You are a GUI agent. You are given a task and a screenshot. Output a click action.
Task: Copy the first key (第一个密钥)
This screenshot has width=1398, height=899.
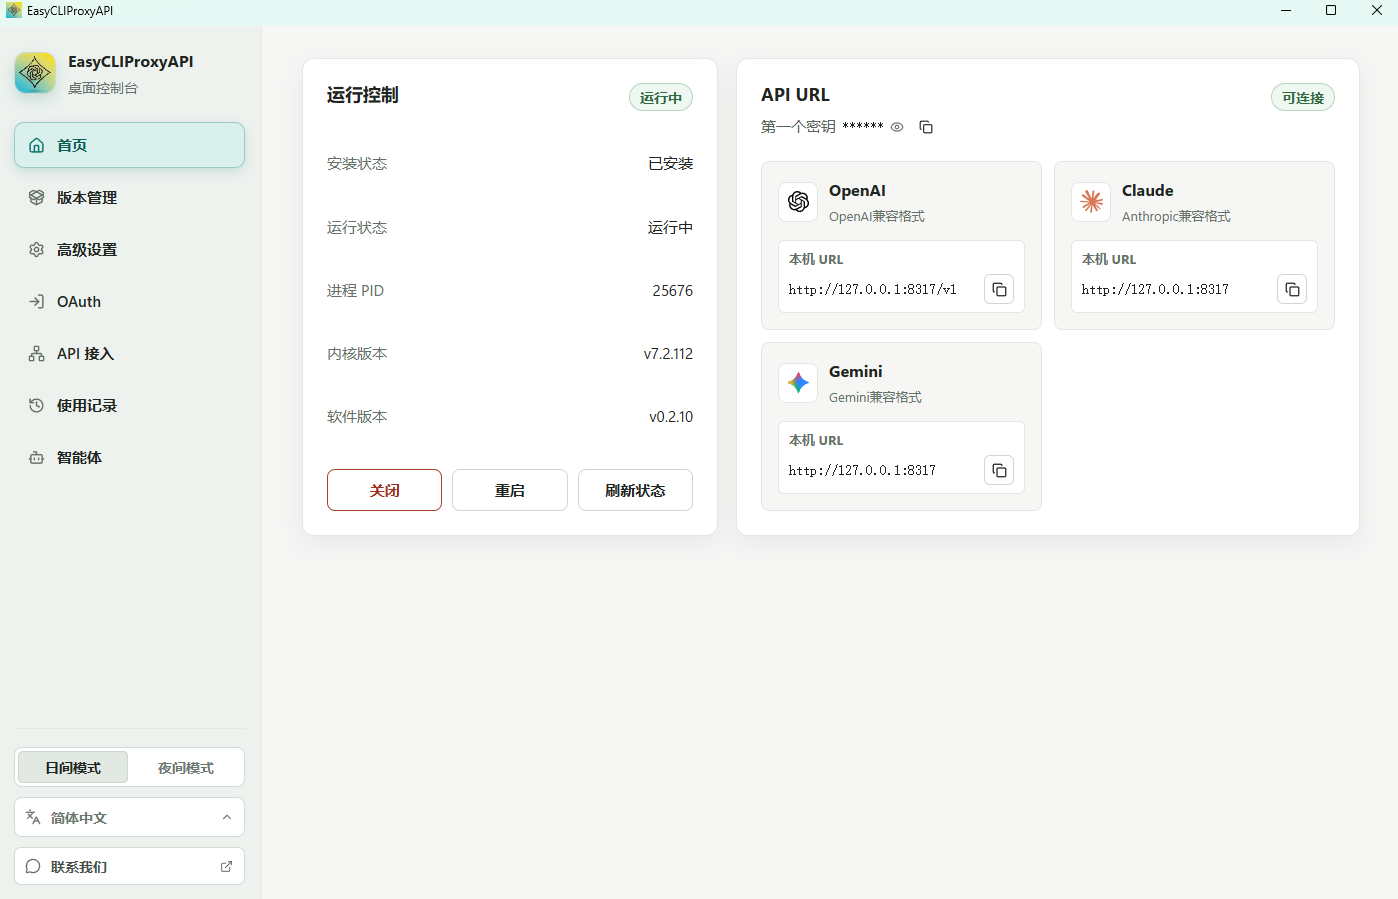coord(926,127)
